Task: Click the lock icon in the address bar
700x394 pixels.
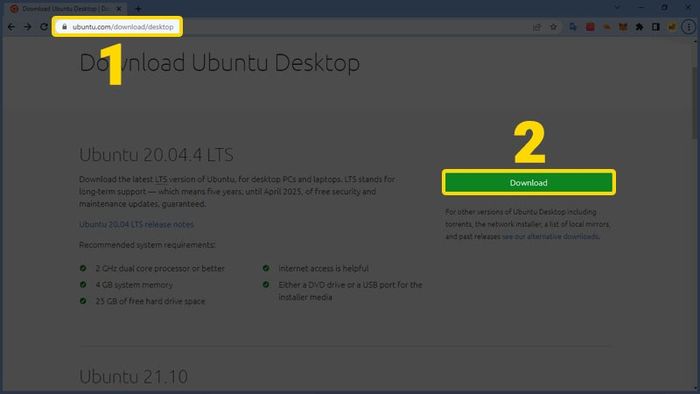Action: point(64,27)
